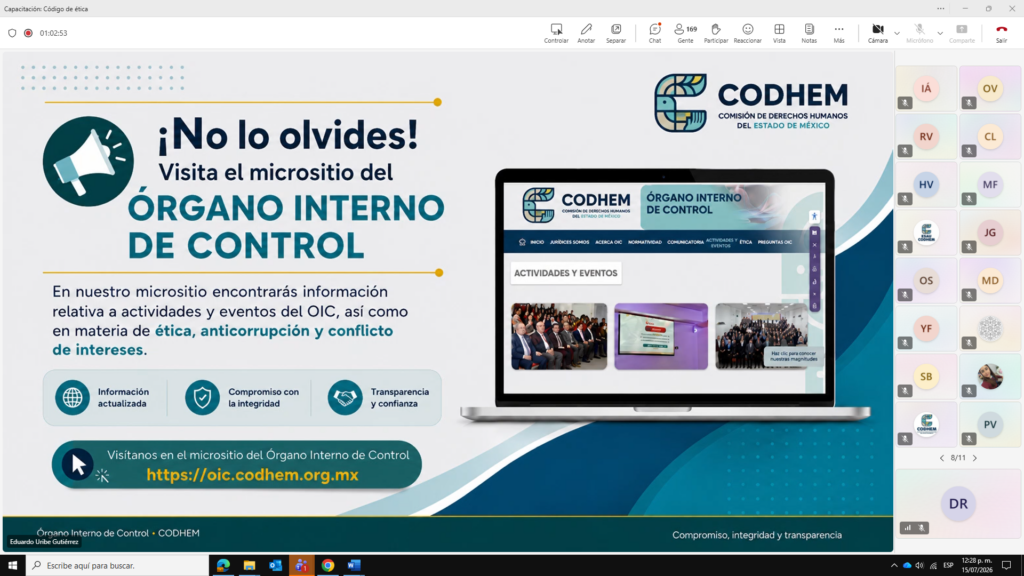1024x576 pixels.
Task: Toggle the Micrófono mute button
Action: [920, 33]
